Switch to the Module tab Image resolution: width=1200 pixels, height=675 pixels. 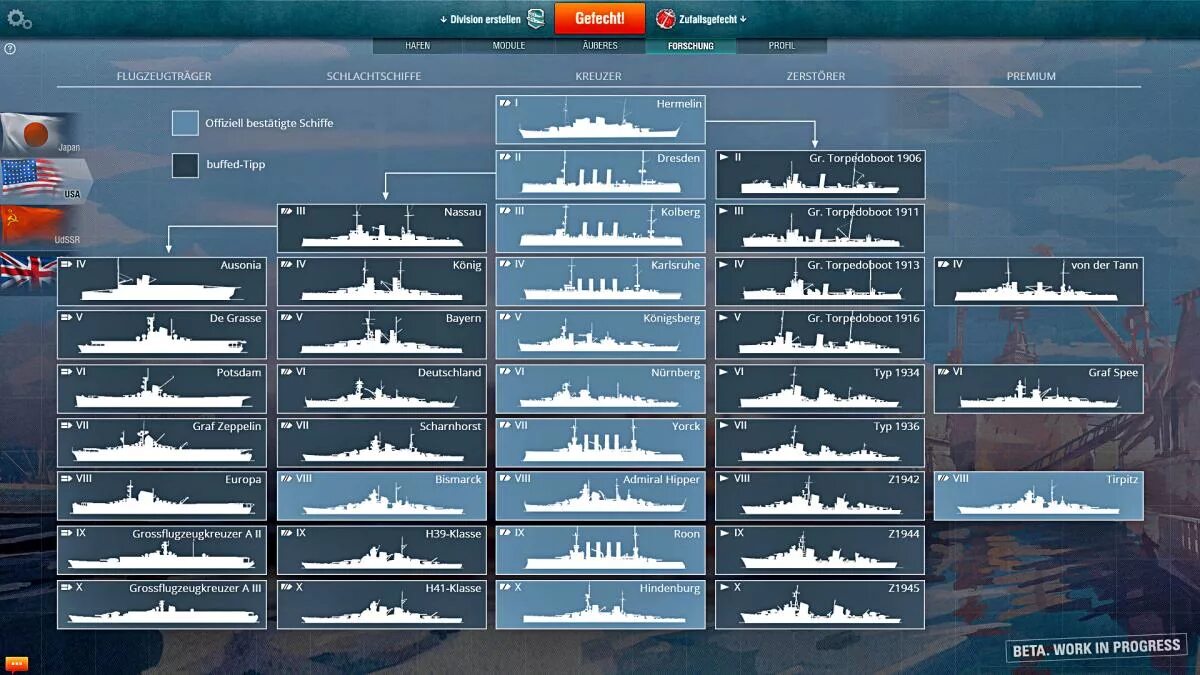click(509, 46)
